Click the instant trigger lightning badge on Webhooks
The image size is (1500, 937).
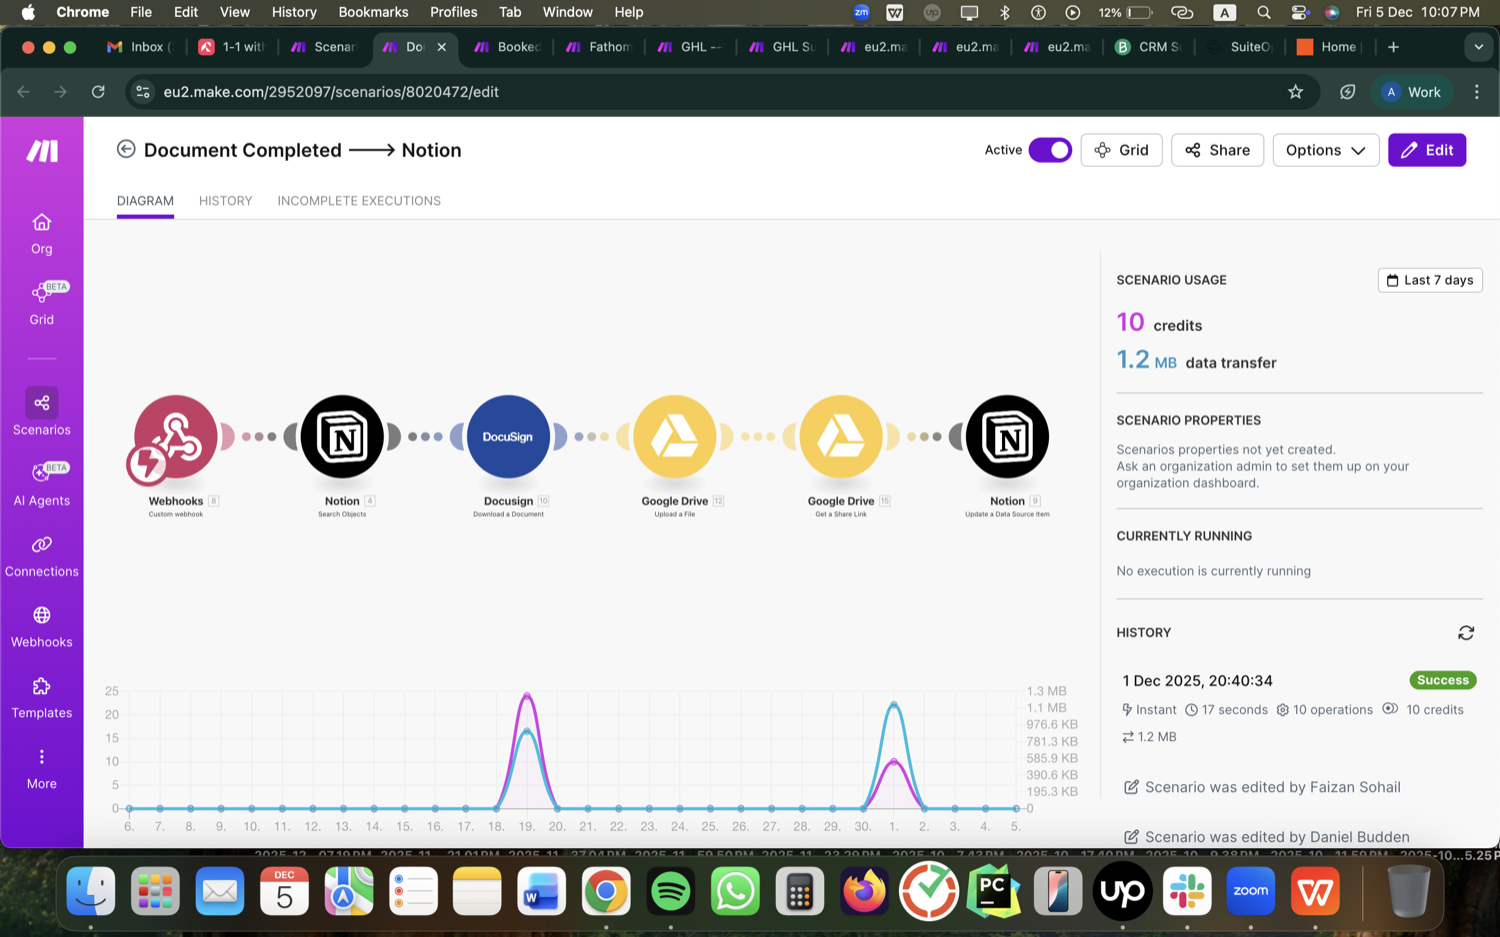click(147, 464)
